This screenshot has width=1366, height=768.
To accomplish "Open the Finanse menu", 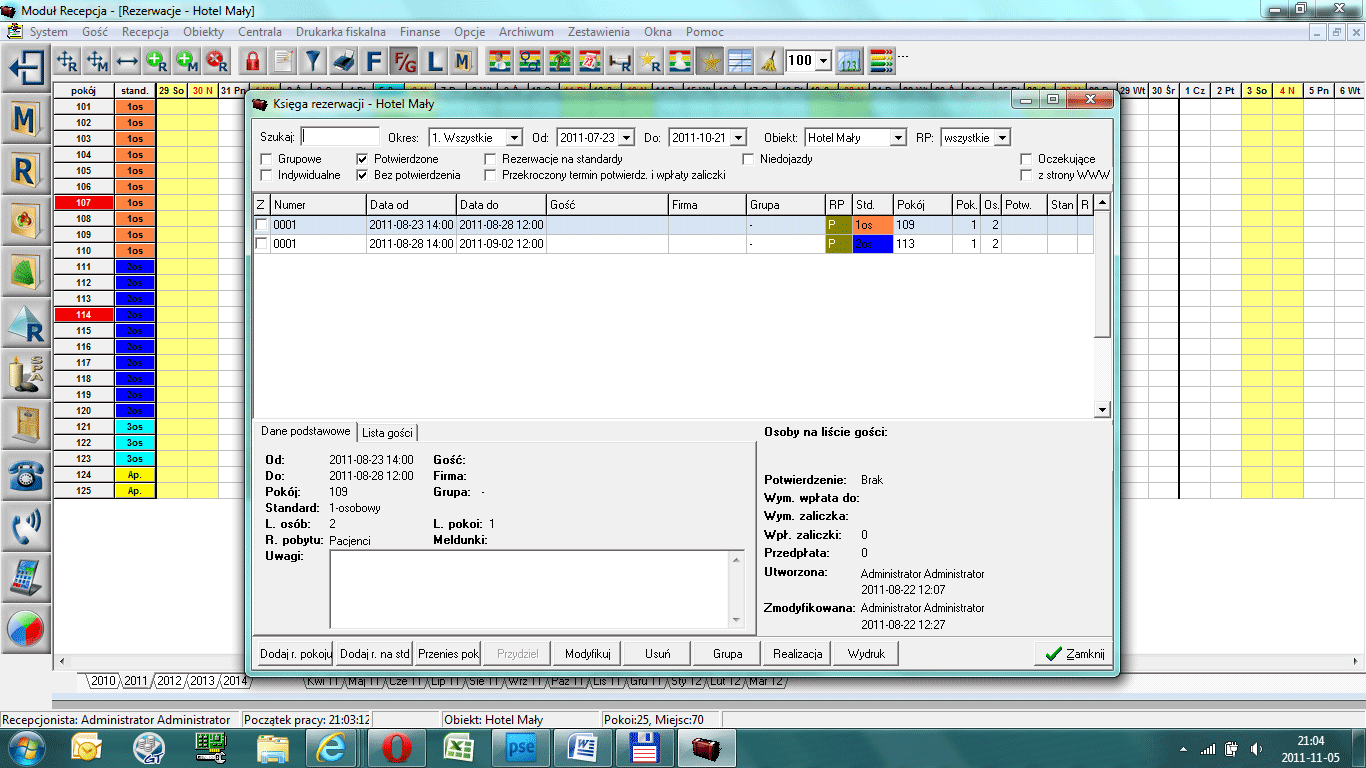I will (419, 32).
